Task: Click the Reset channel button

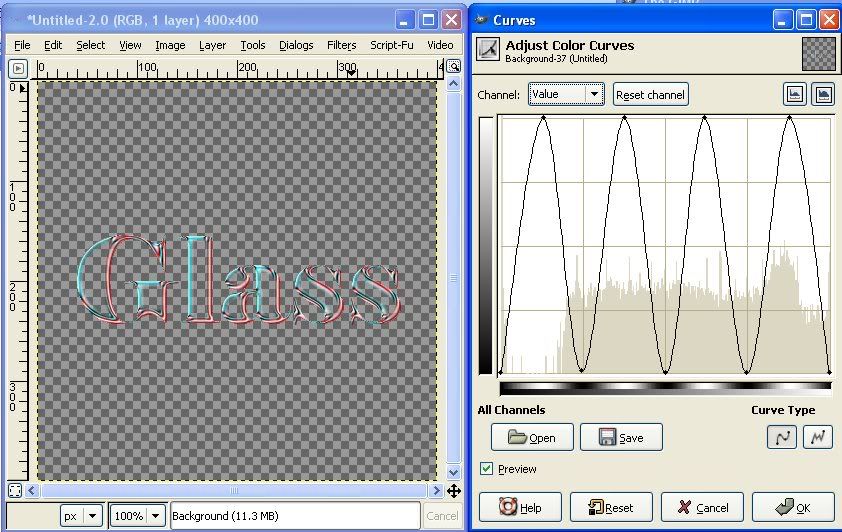Action: (650, 95)
